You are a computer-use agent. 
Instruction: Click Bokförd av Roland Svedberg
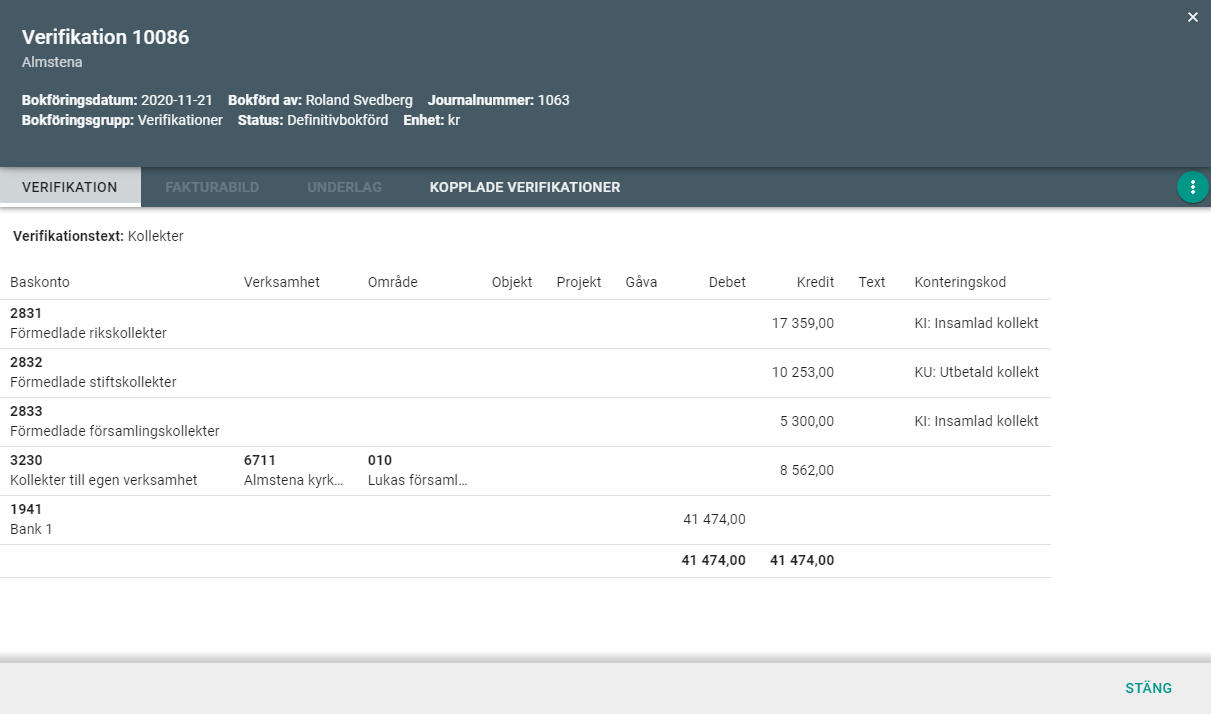tap(320, 100)
